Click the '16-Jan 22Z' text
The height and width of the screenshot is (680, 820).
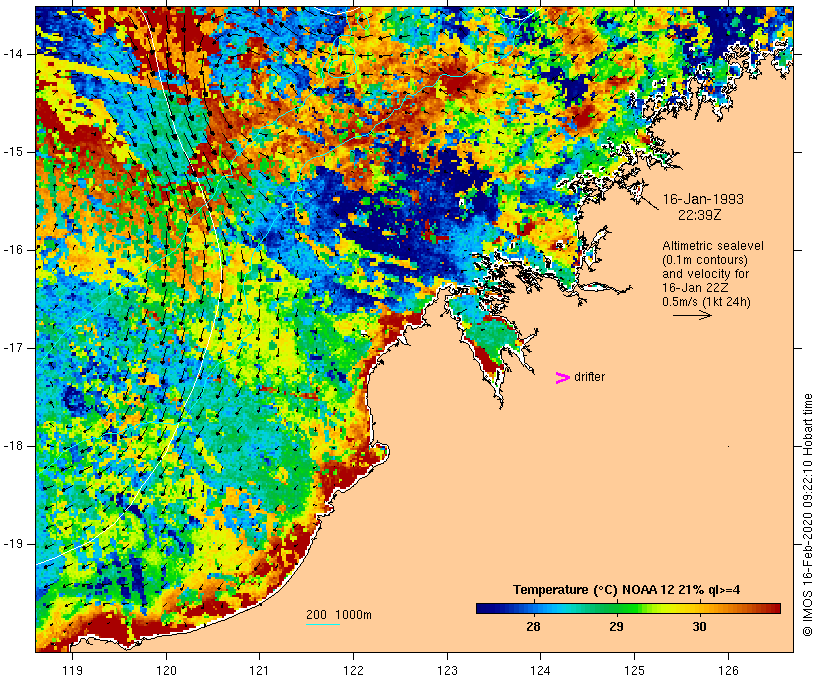pos(696,288)
